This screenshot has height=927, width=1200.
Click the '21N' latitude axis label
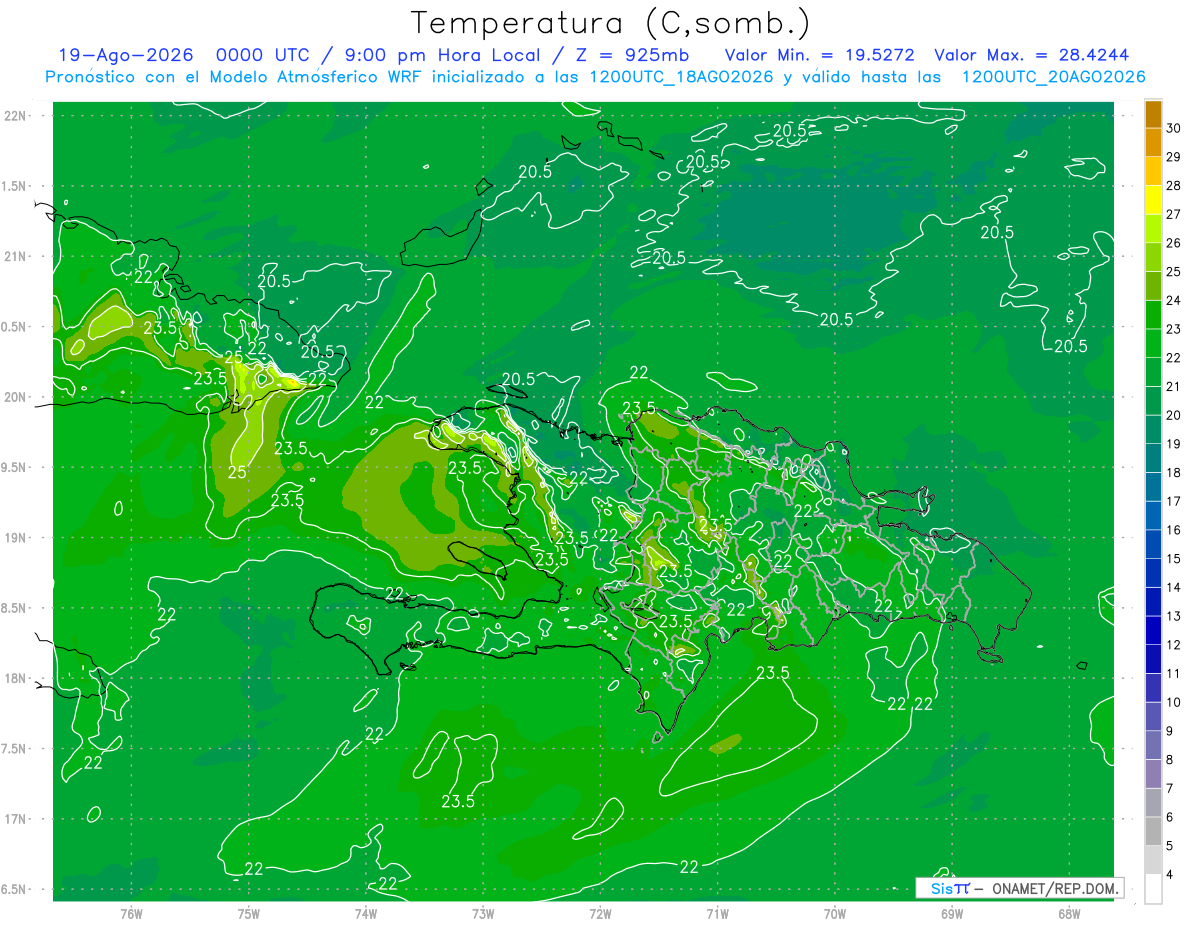[16, 256]
